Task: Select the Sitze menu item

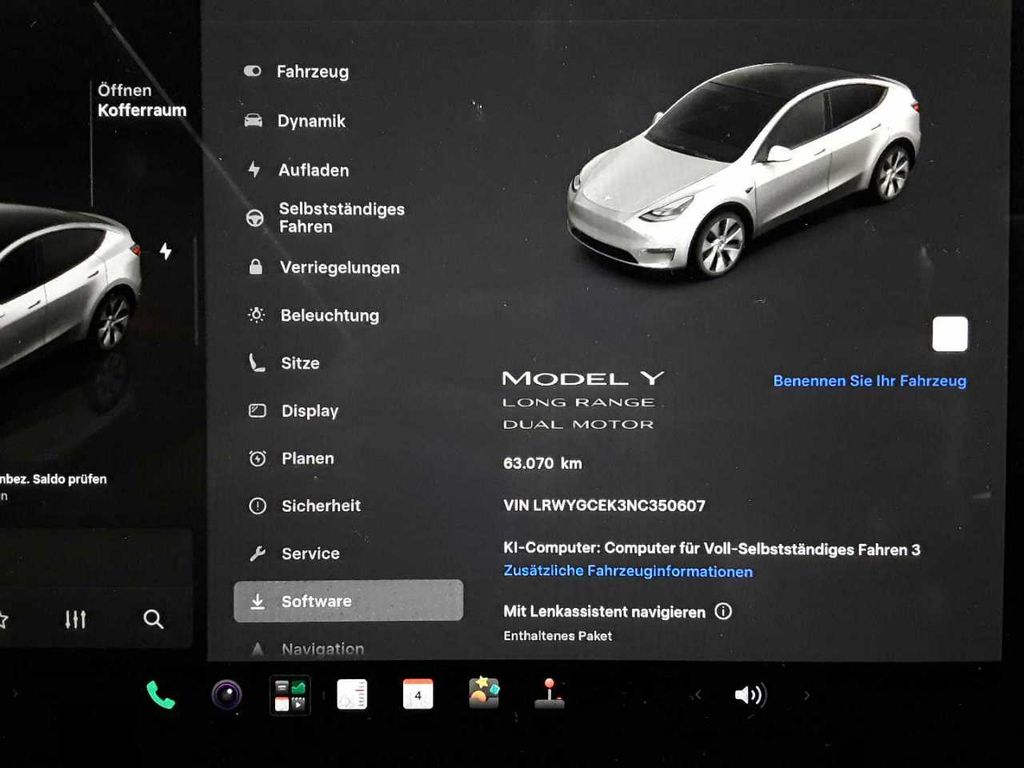Action: 300,363
